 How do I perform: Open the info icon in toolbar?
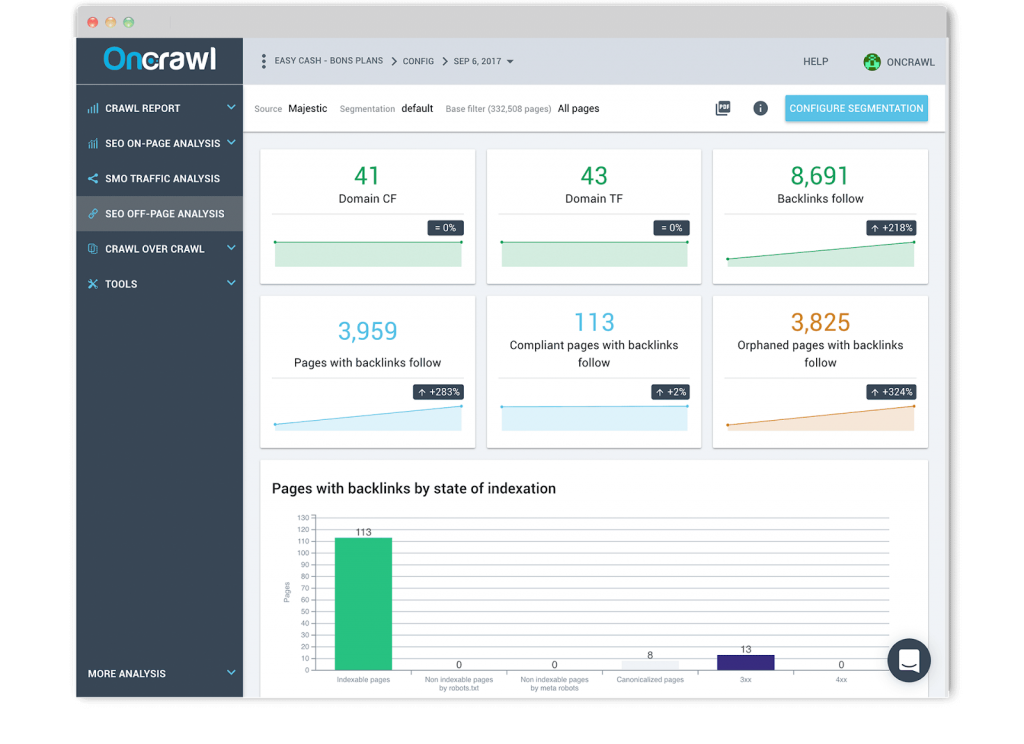click(x=760, y=108)
